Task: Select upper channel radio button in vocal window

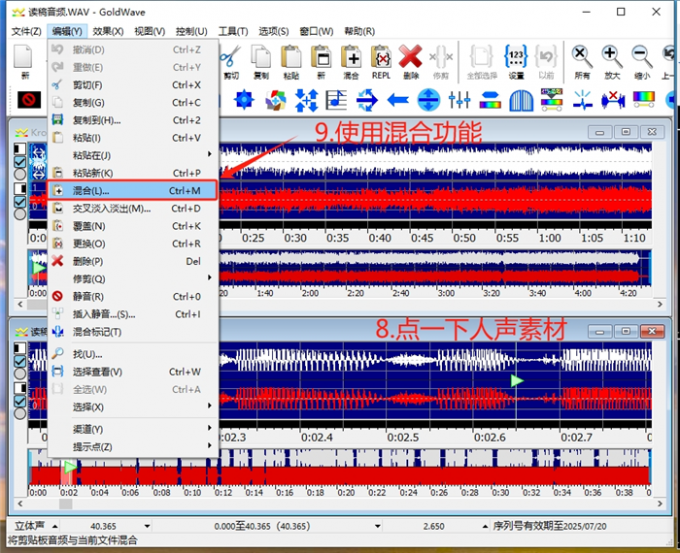Action: point(20,373)
